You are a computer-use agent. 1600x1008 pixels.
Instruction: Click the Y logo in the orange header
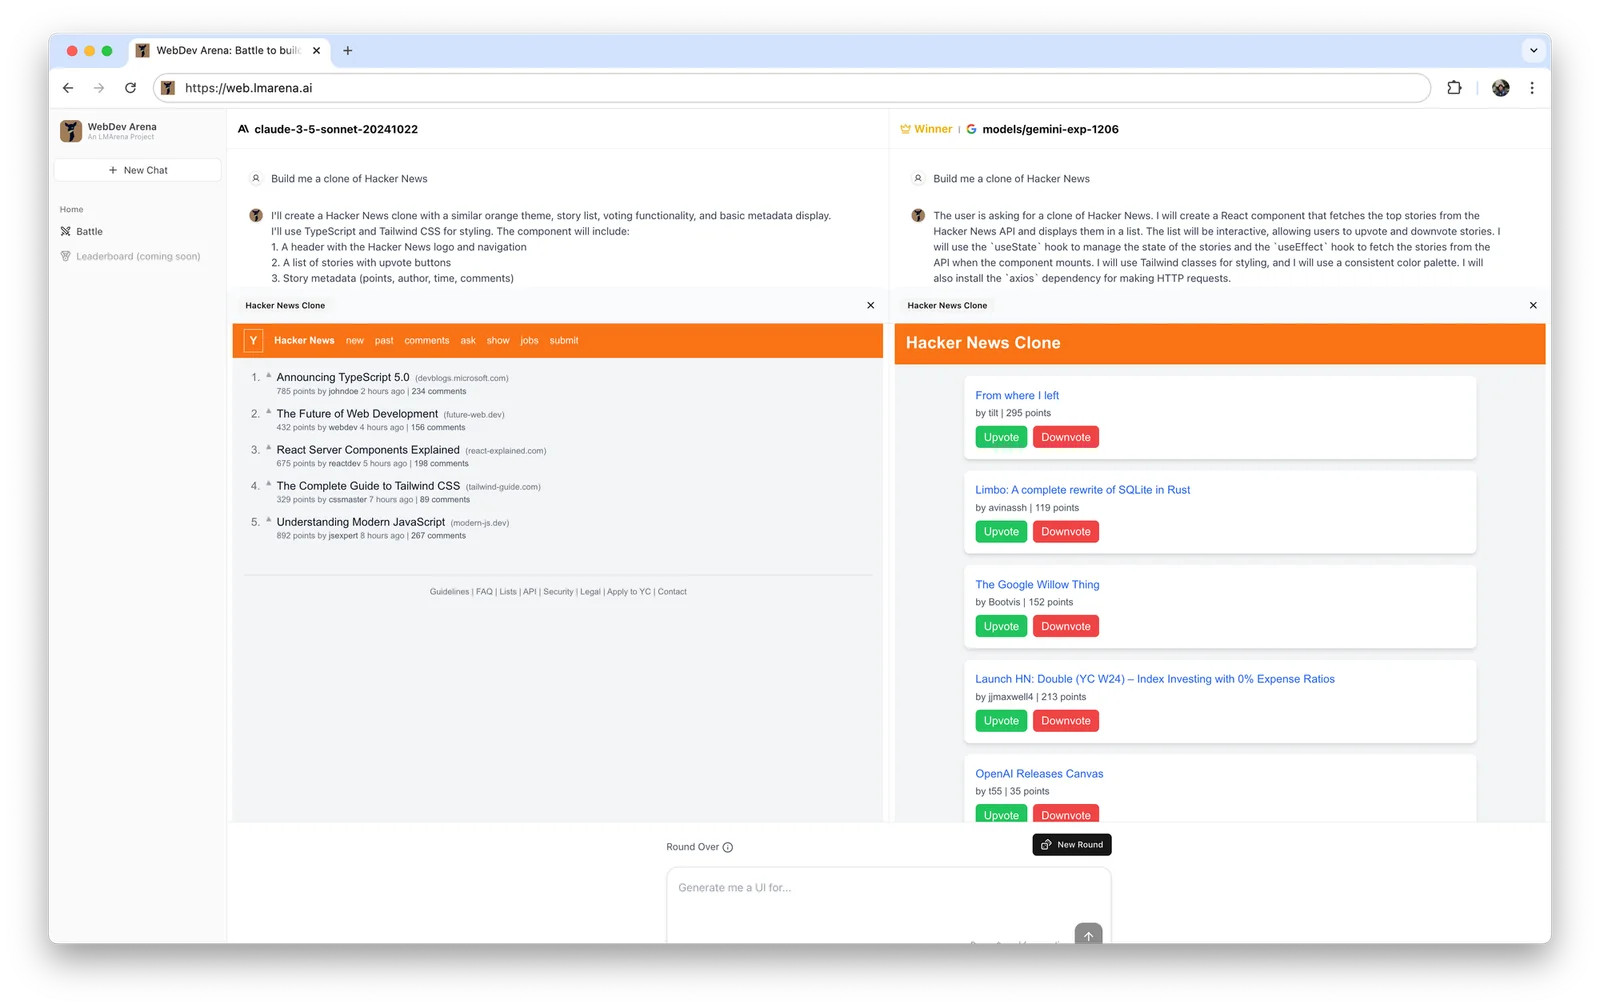253,340
